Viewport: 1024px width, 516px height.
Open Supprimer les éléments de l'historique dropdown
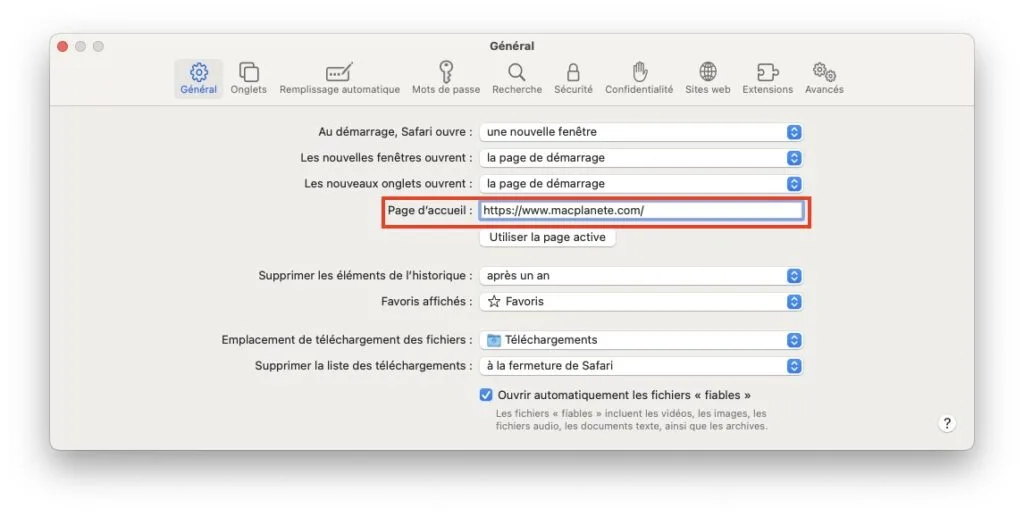pos(641,276)
